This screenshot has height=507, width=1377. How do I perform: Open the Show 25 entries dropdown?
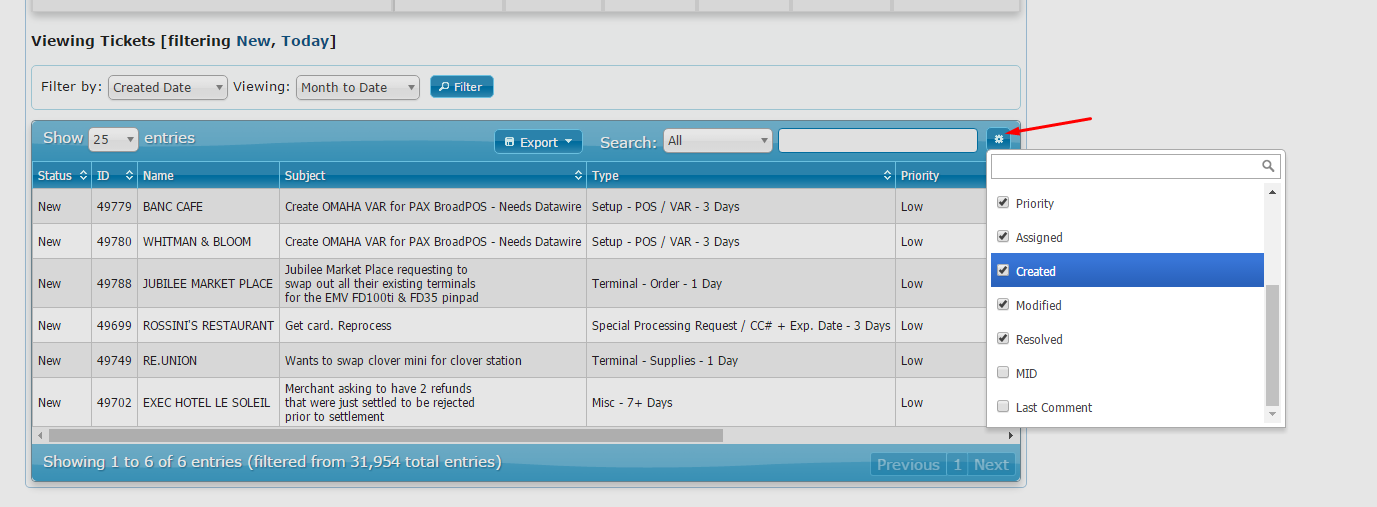pyautogui.click(x=113, y=140)
